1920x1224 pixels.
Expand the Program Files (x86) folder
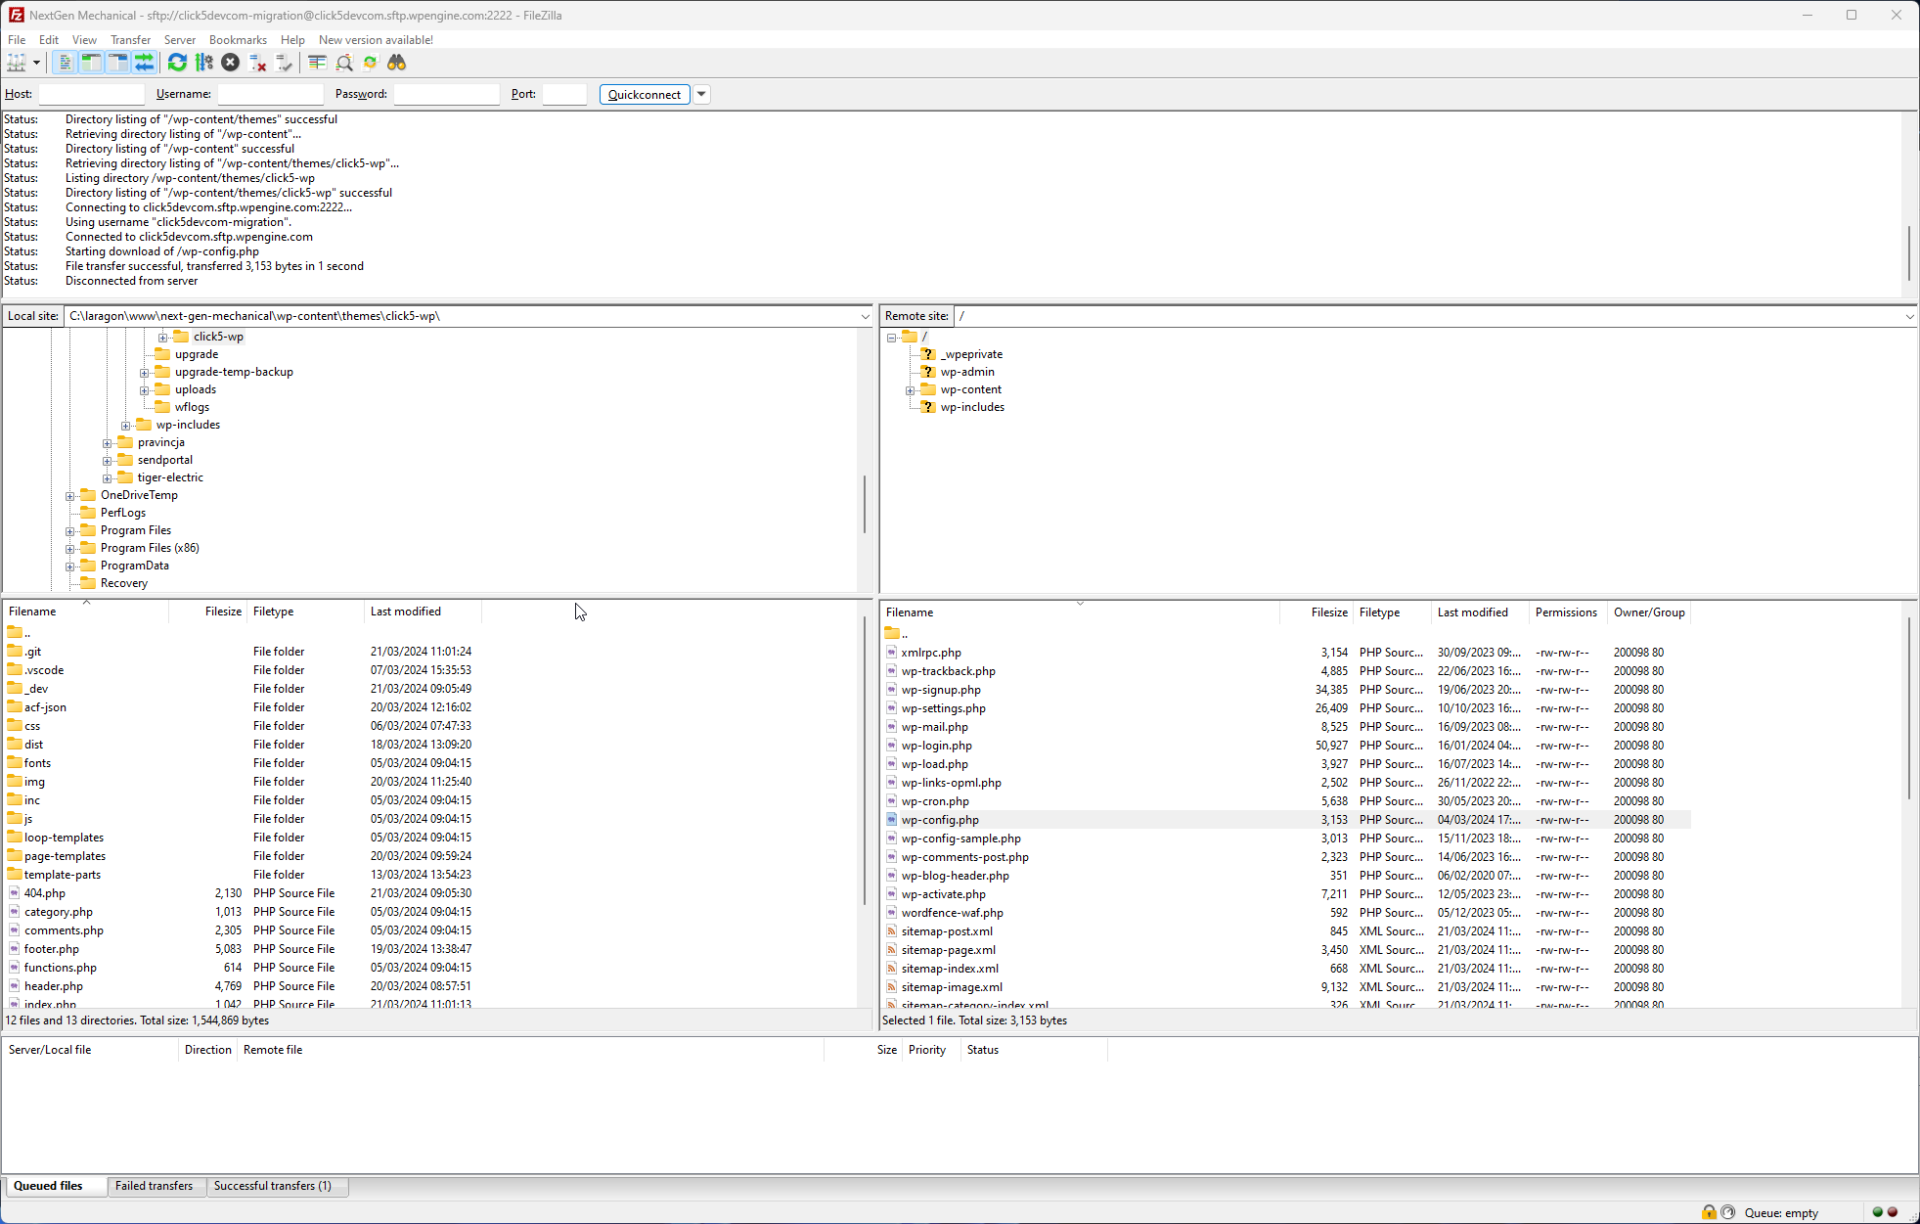[x=70, y=549]
